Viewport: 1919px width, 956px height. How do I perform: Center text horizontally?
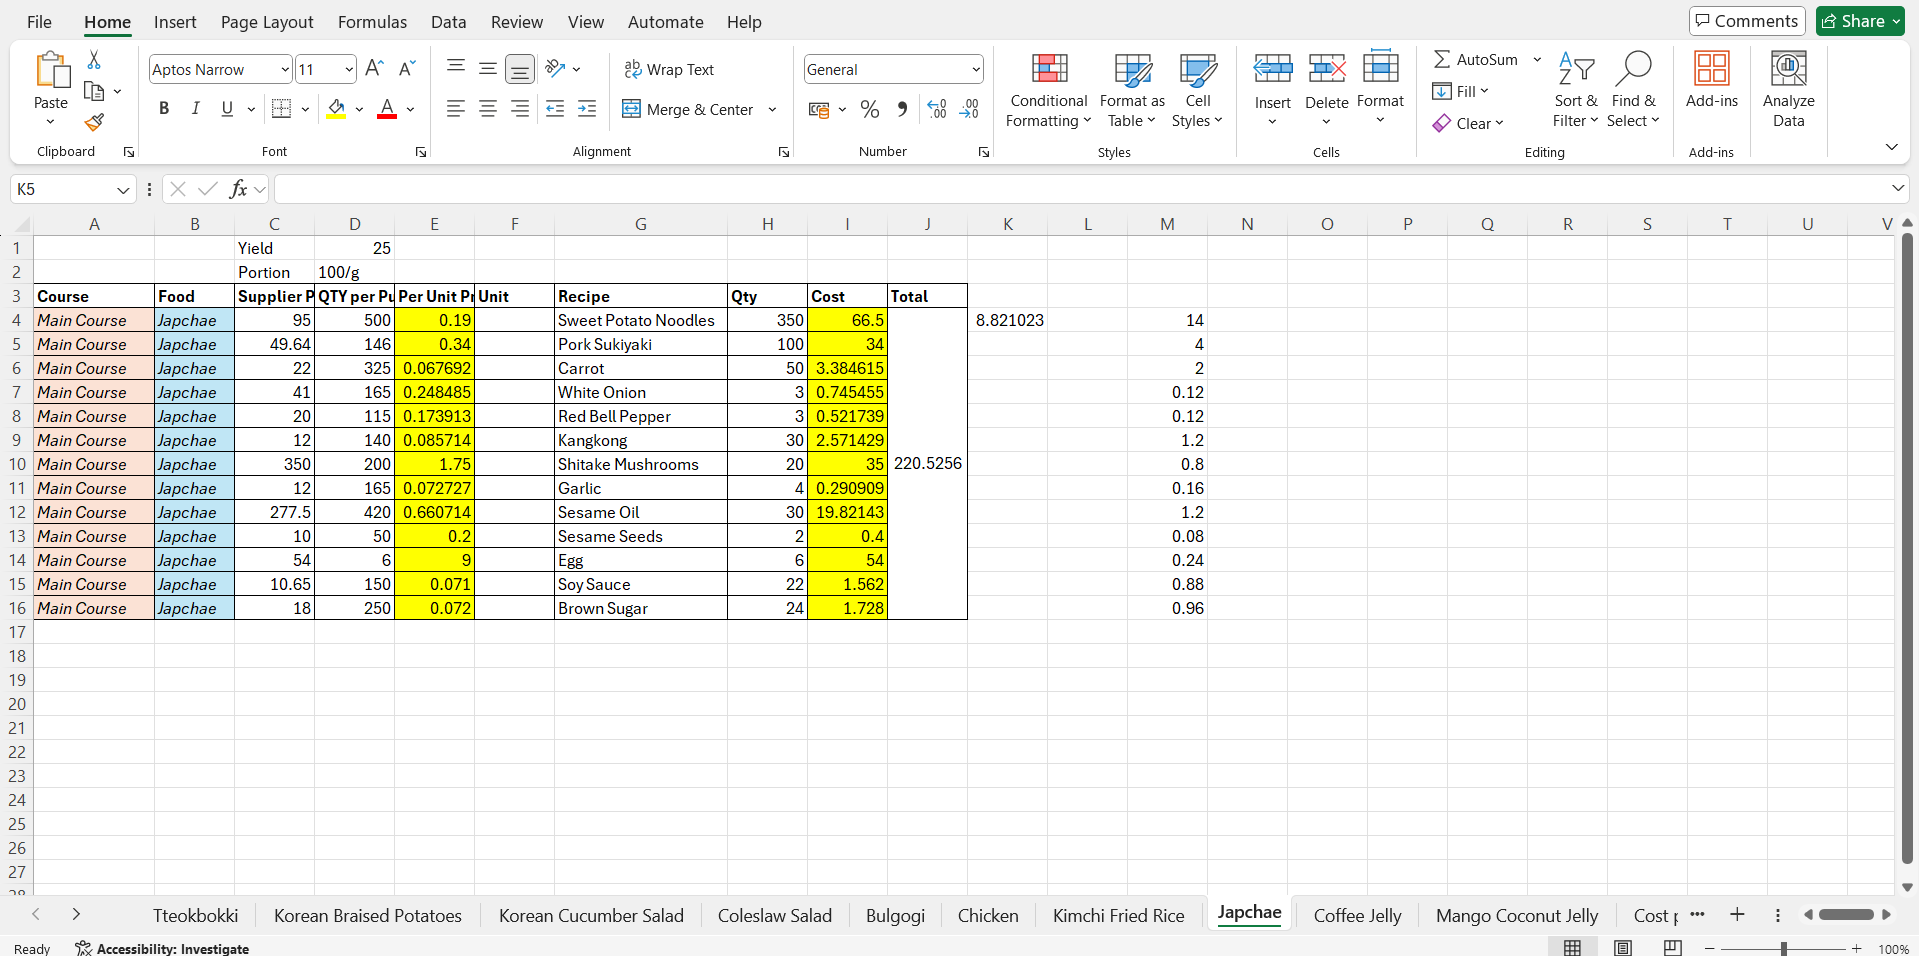tap(488, 109)
